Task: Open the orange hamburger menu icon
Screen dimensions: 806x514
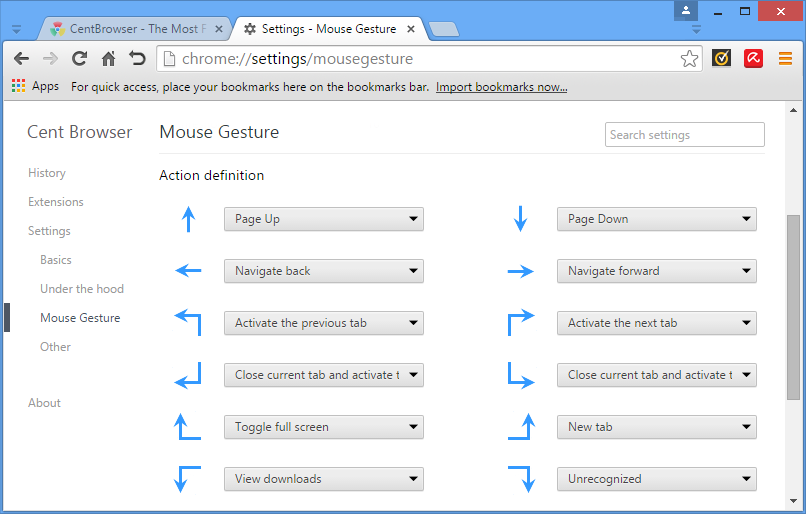Action: pos(785,59)
